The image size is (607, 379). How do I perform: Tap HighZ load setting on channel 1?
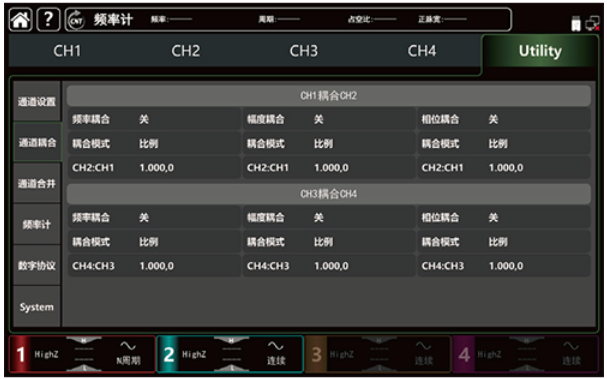tap(46, 354)
